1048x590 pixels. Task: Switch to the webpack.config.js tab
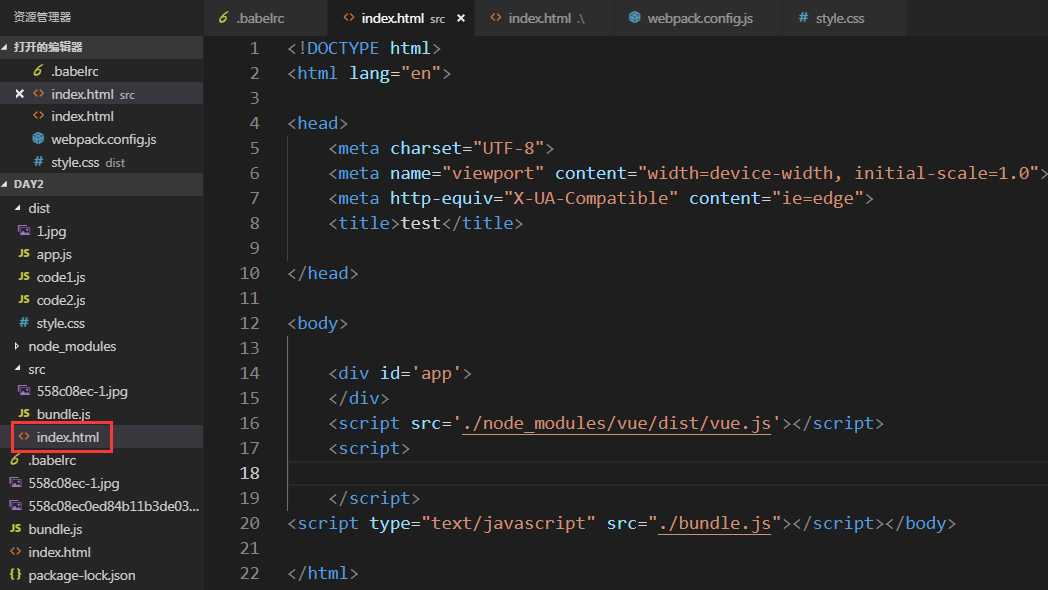point(699,18)
